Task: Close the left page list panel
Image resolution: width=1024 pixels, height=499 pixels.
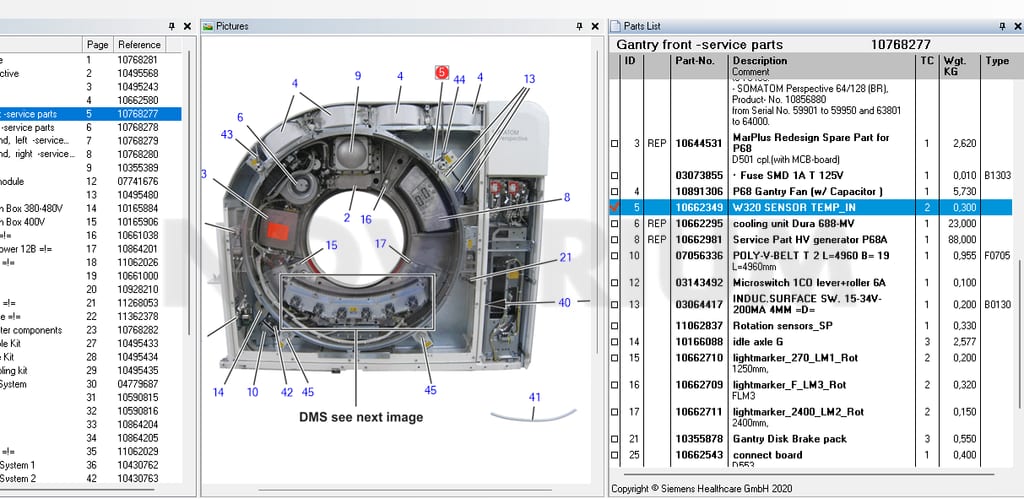Action: 187,26
